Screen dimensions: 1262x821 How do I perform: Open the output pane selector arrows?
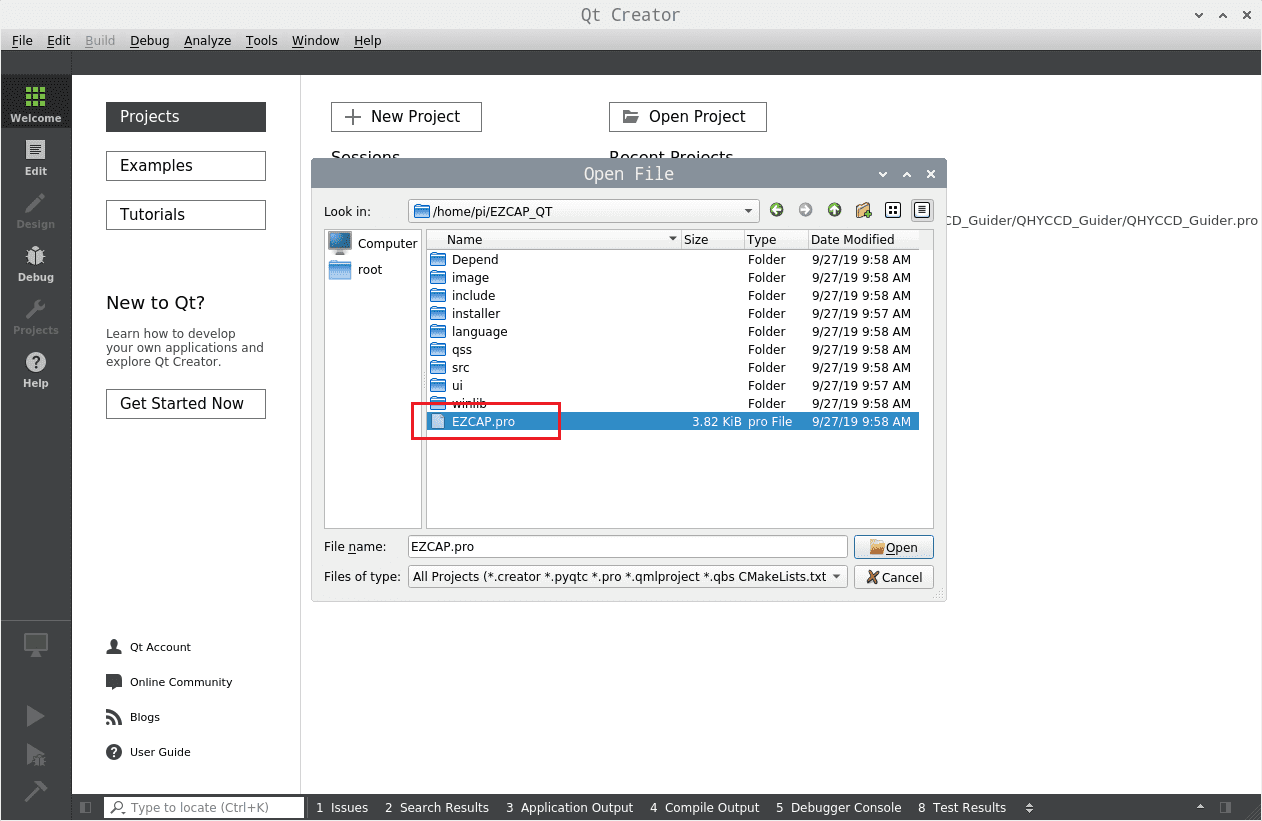[1029, 808]
